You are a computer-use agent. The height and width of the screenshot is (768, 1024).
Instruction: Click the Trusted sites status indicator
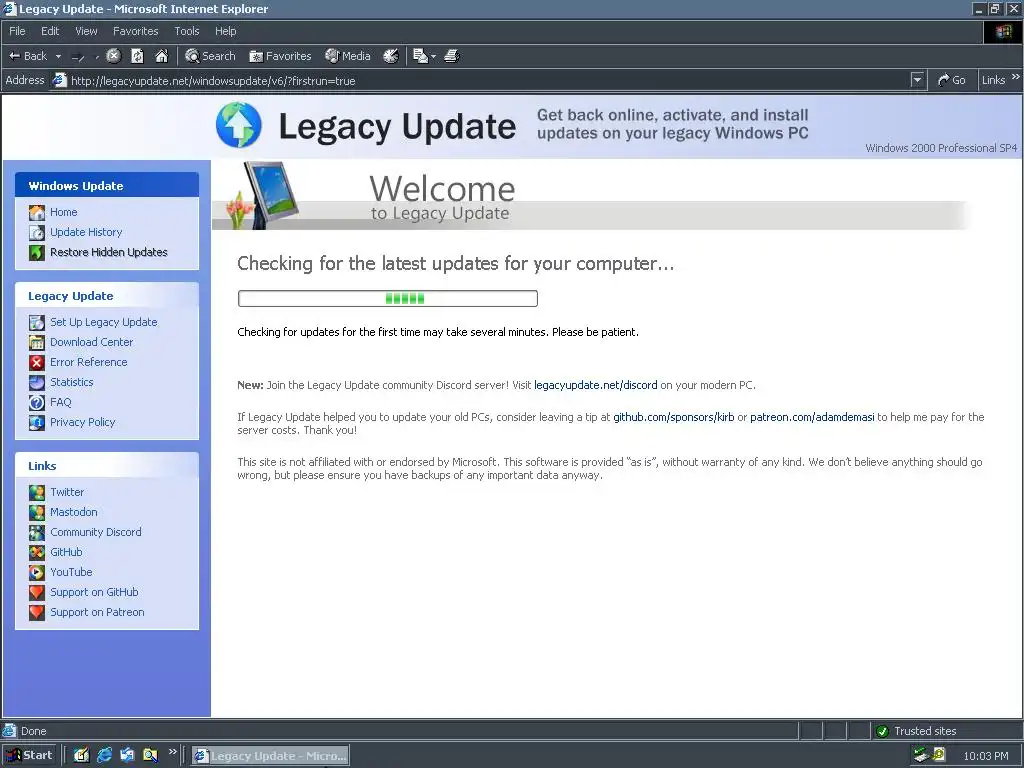[916, 731]
